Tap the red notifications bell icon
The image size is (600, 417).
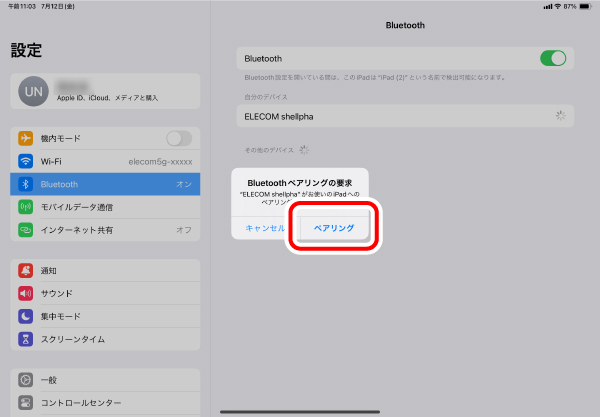(26, 271)
